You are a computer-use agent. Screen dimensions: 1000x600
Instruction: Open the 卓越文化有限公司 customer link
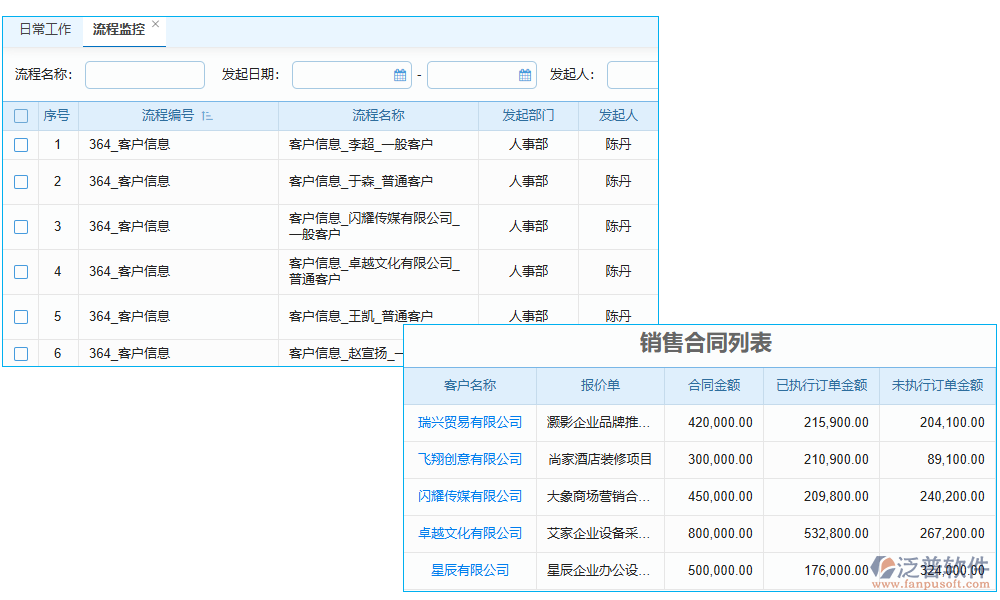(x=470, y=533)
